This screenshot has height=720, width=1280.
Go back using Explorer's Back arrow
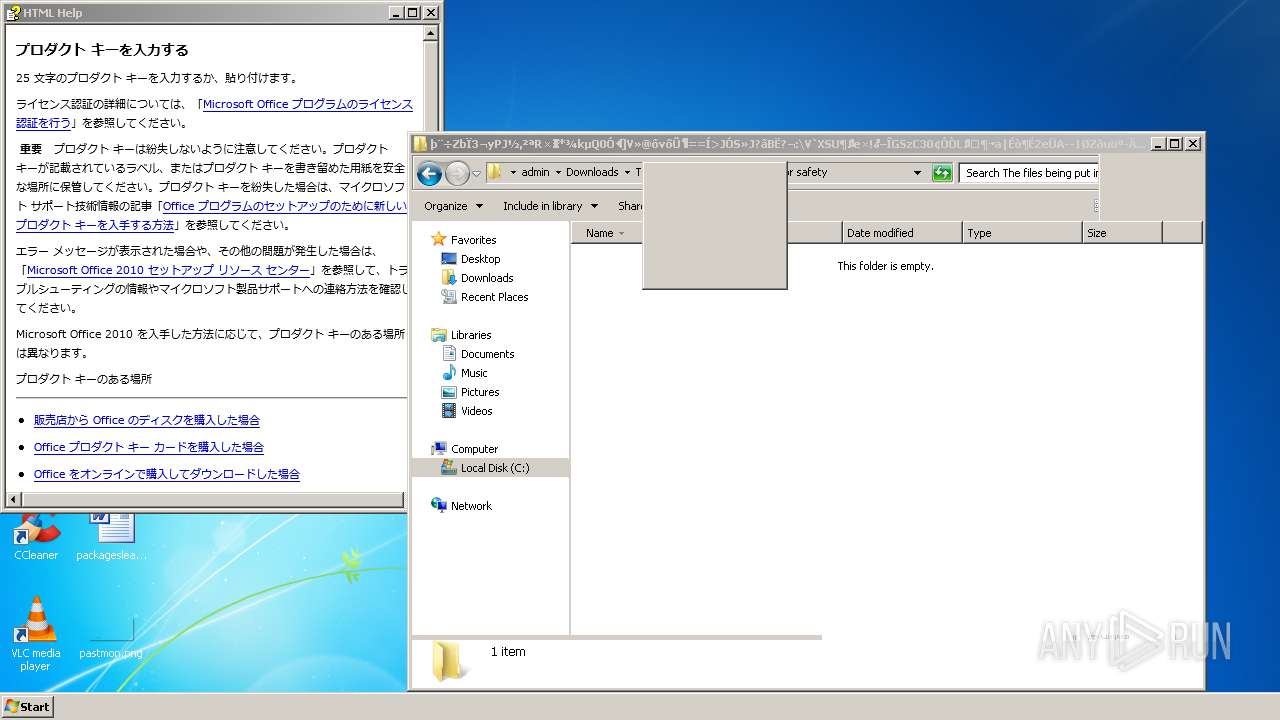point(429,173)
